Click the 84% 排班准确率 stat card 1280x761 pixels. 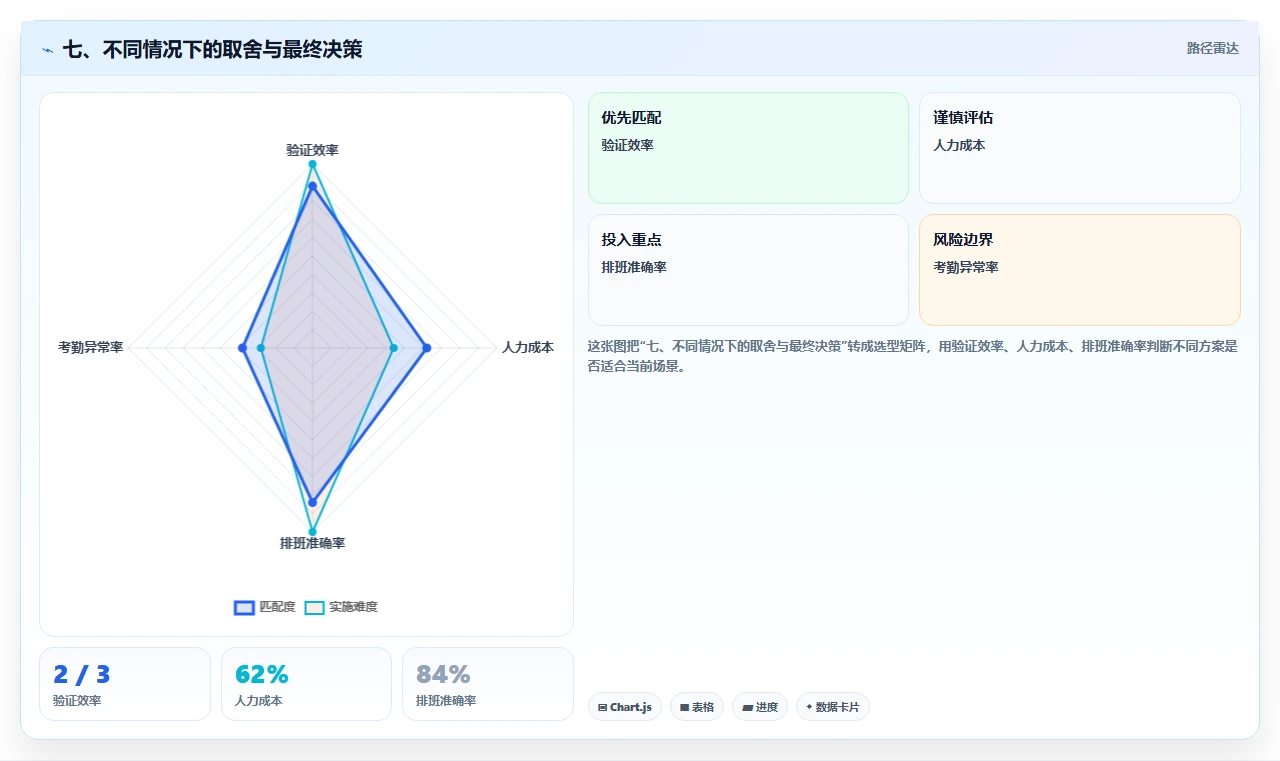[488, 684]
